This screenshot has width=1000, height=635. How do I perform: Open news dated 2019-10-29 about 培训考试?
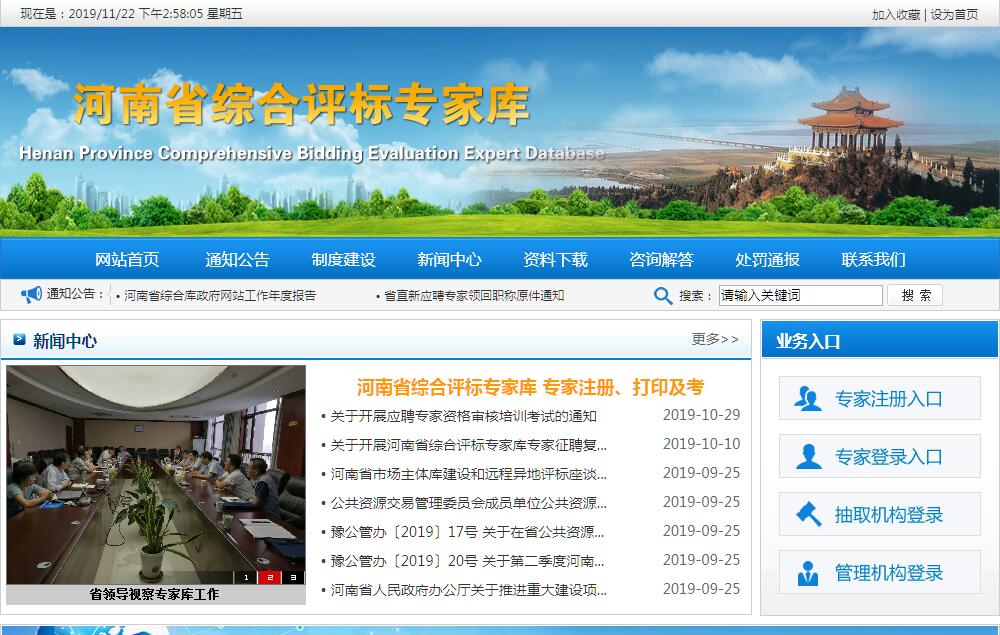(463, 416)
